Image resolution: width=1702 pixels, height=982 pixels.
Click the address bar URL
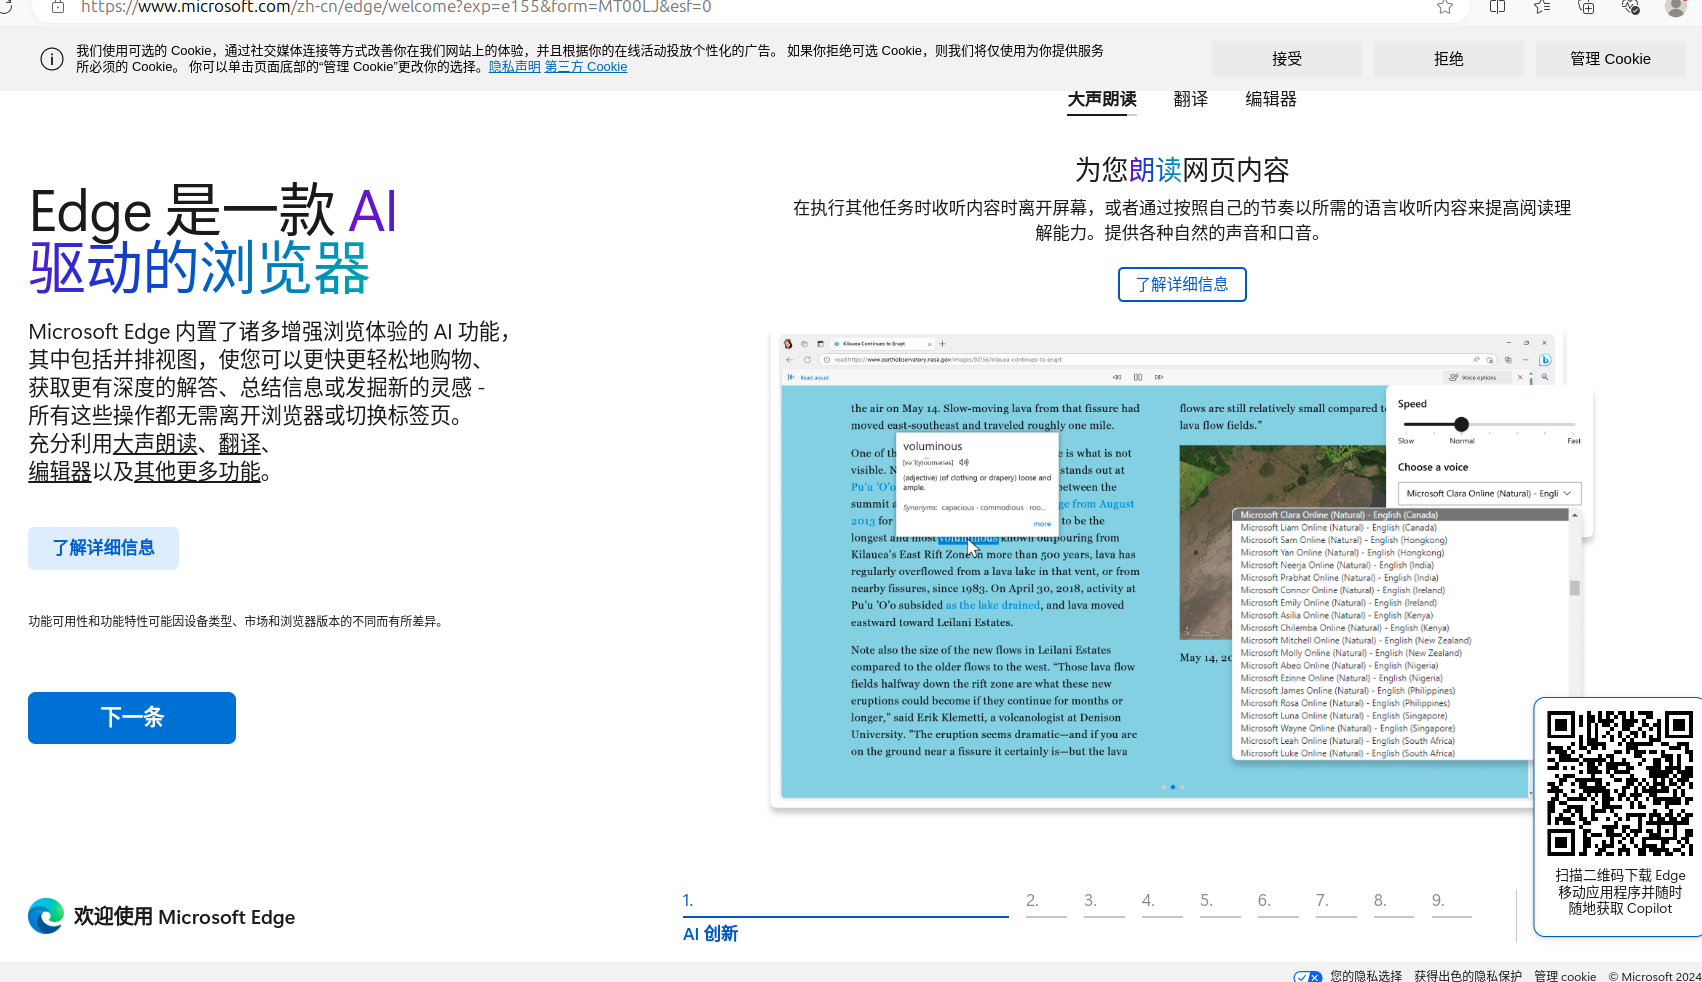tap(396, 7)
